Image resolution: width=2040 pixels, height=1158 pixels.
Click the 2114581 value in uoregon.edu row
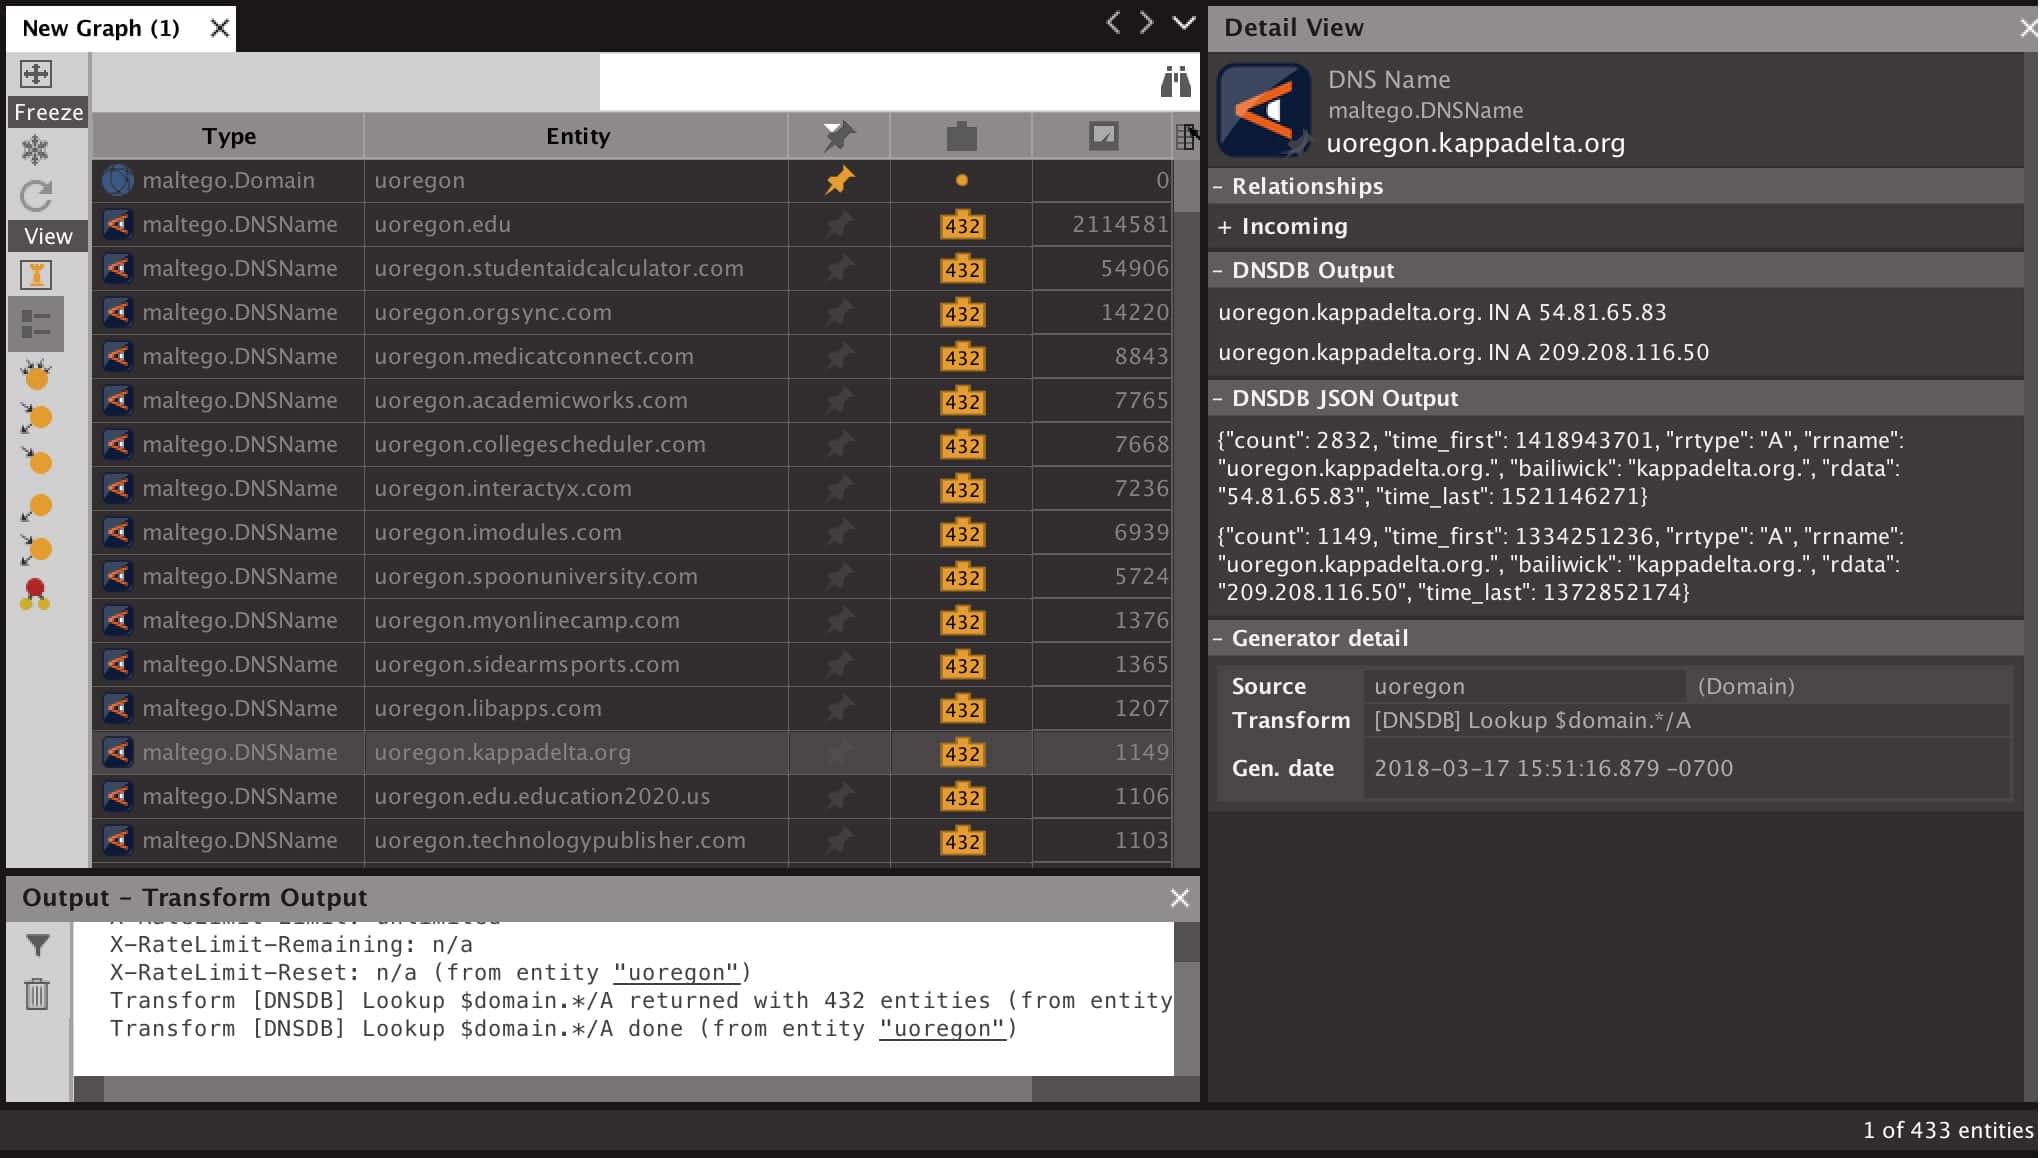pos(1120,225)
